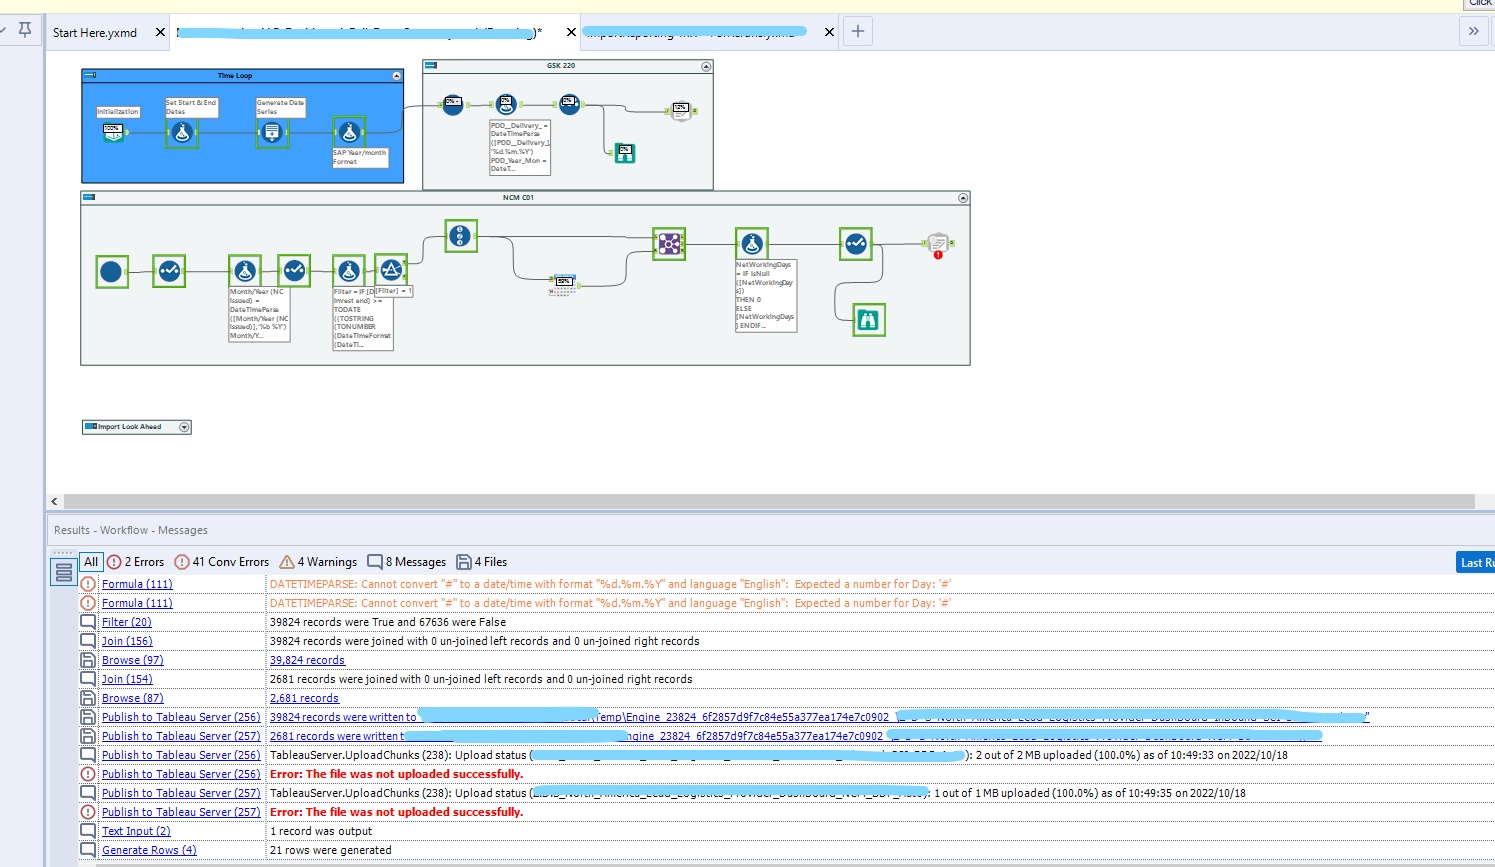
Task: Click the Generate Date Series tool
Action: point(272,132)
